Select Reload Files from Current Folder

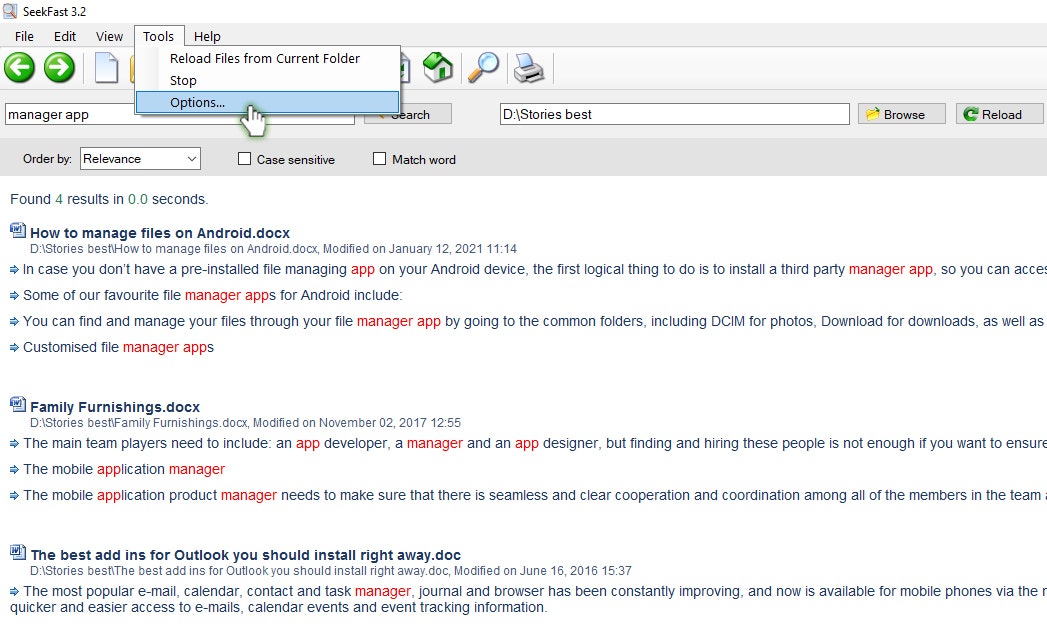click(267, 58)
